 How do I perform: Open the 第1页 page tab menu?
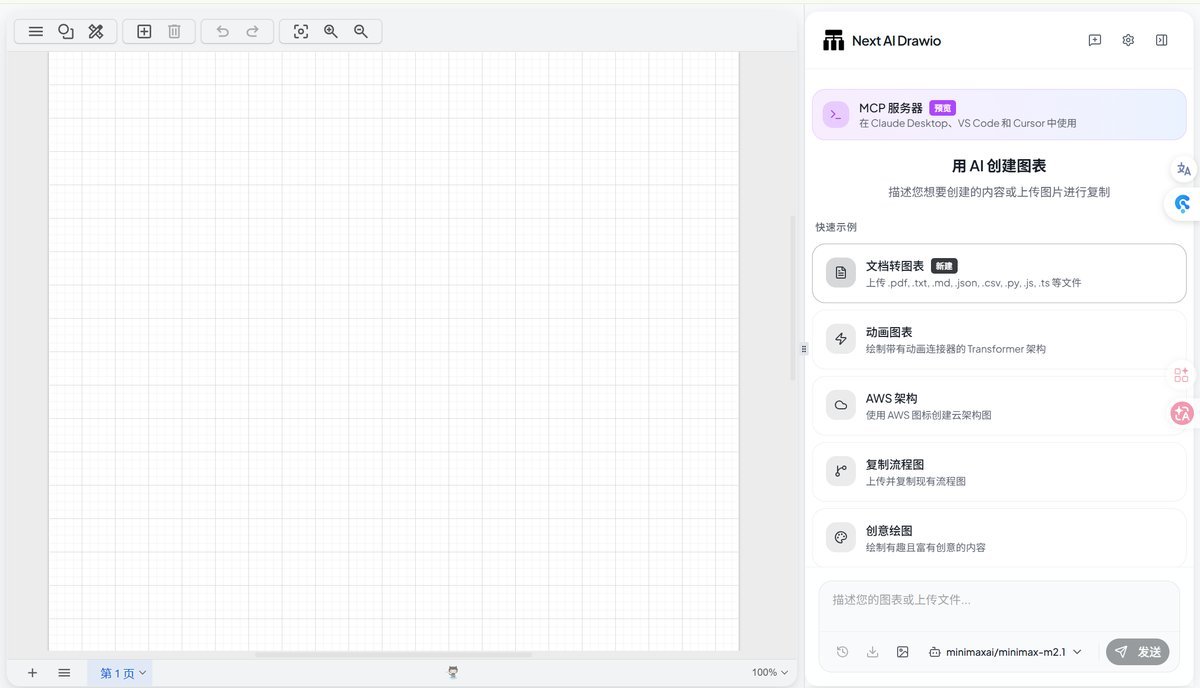121,673
